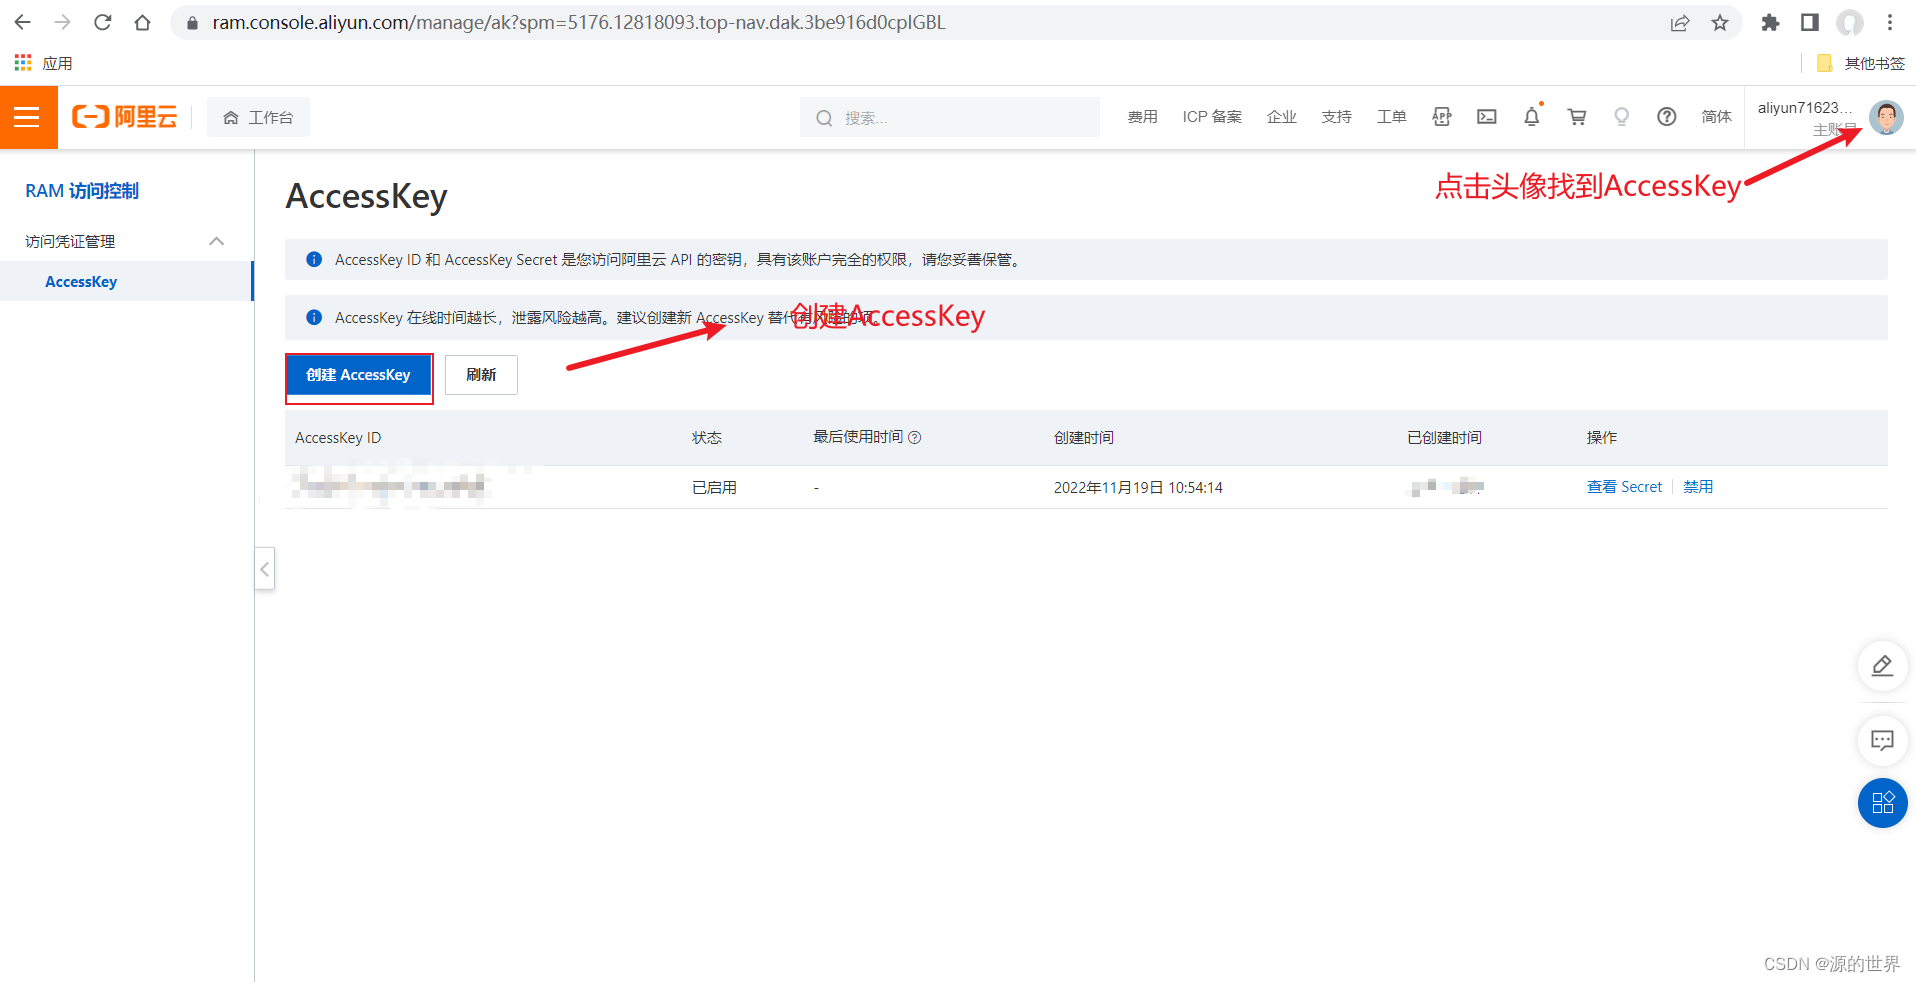Click the Aliyun 阿里云 logo

point(124,117)
